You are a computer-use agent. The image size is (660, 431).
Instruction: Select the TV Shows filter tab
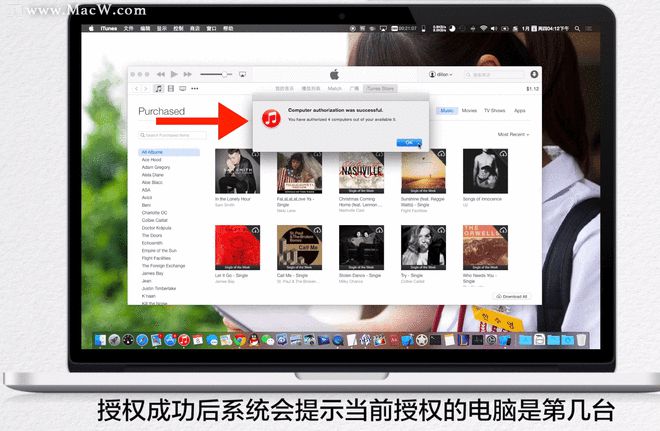coord(494,110)
